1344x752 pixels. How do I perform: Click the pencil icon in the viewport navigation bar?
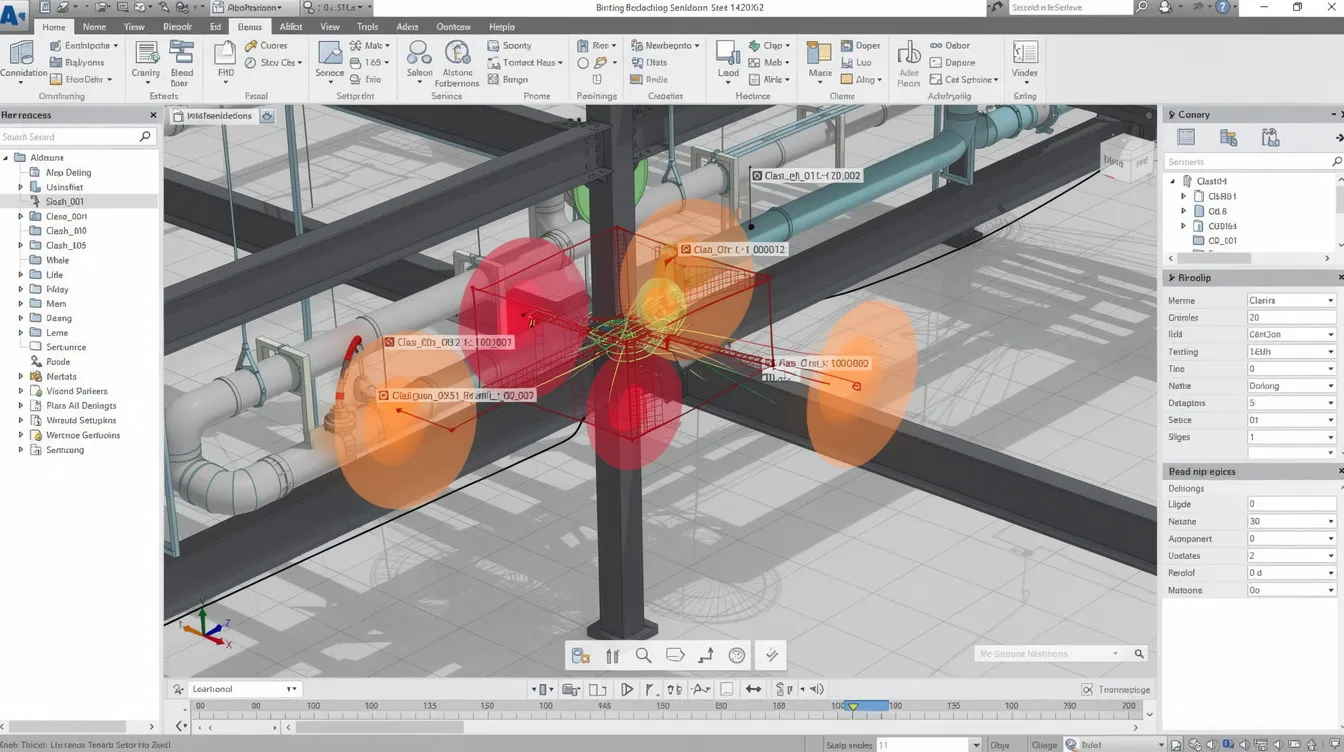tap(772, 656)
